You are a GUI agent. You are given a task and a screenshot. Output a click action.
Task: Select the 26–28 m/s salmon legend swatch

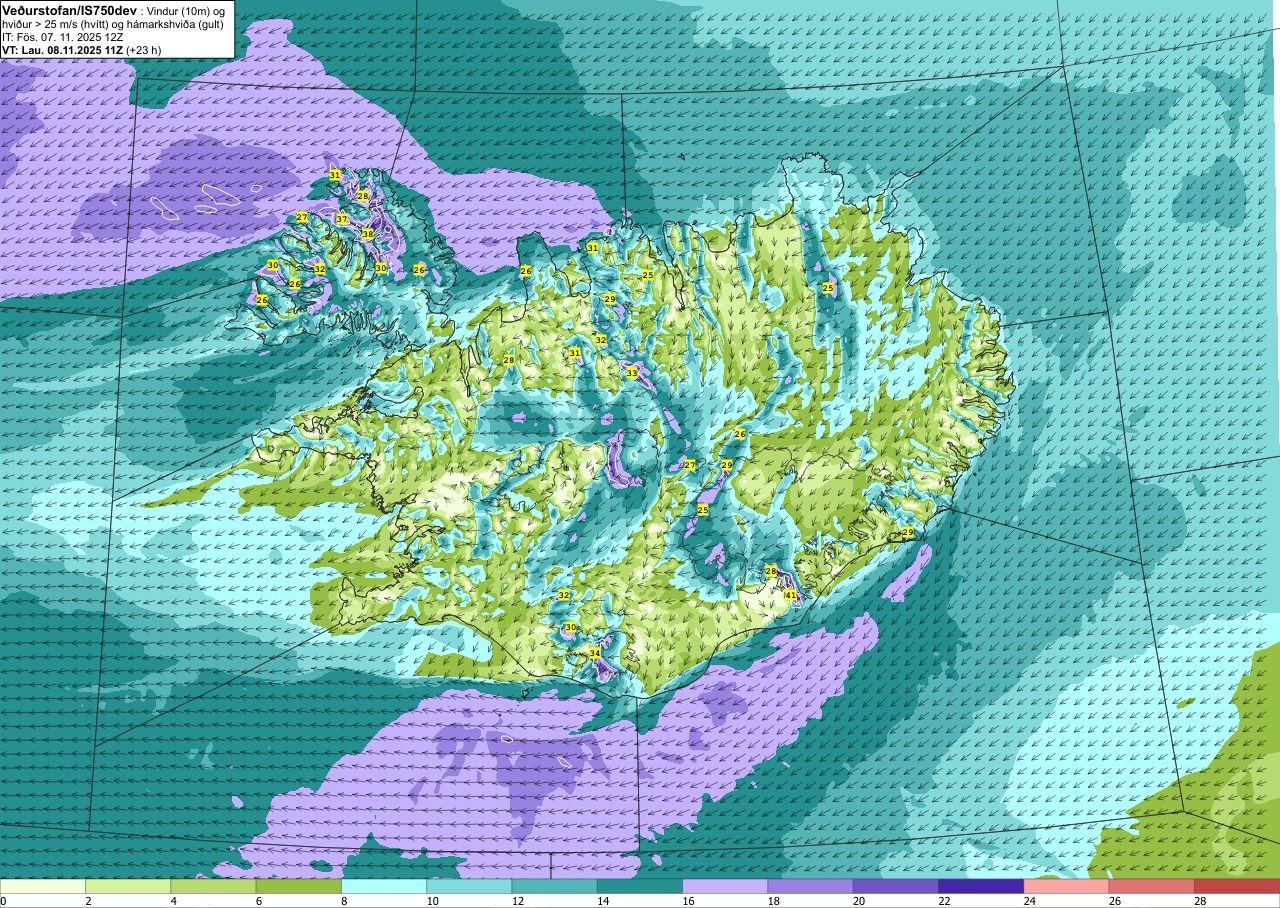[1151, 886]
